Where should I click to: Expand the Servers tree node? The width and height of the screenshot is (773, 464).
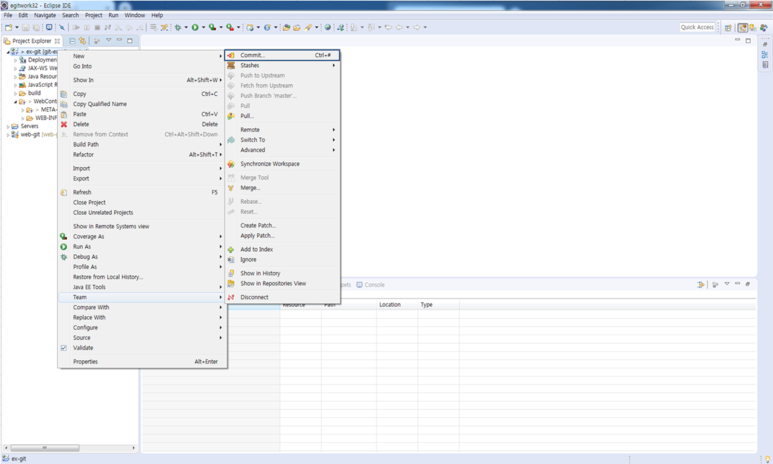[x=8, y=127]
